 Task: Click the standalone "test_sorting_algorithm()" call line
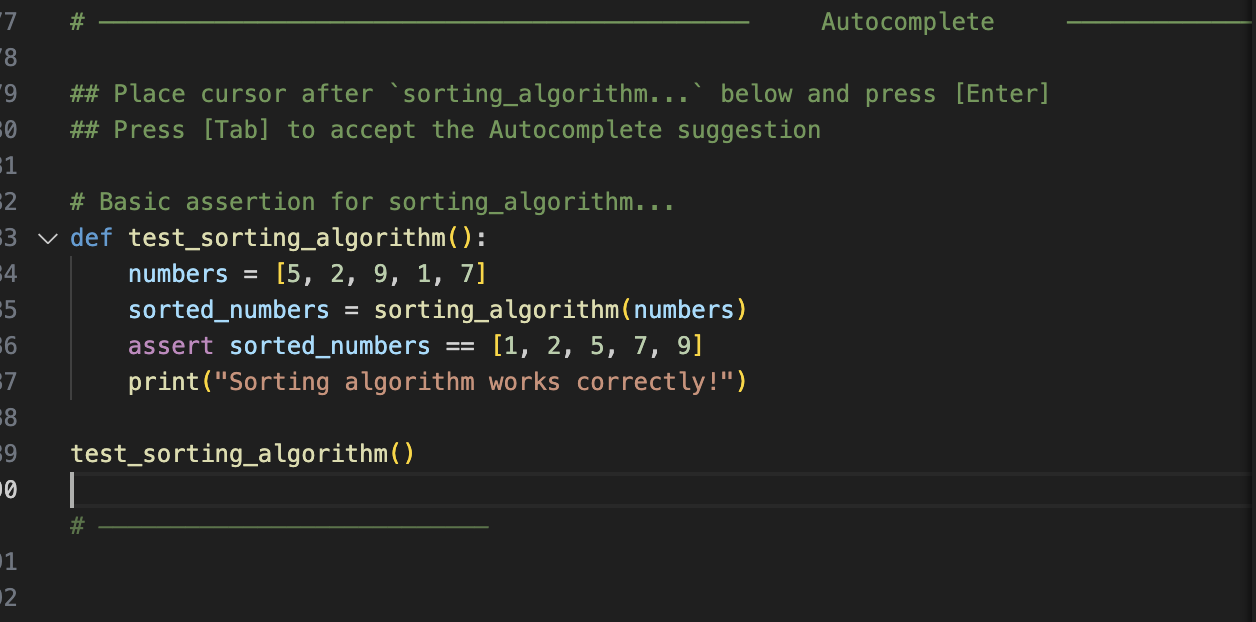tap(242, 454)
